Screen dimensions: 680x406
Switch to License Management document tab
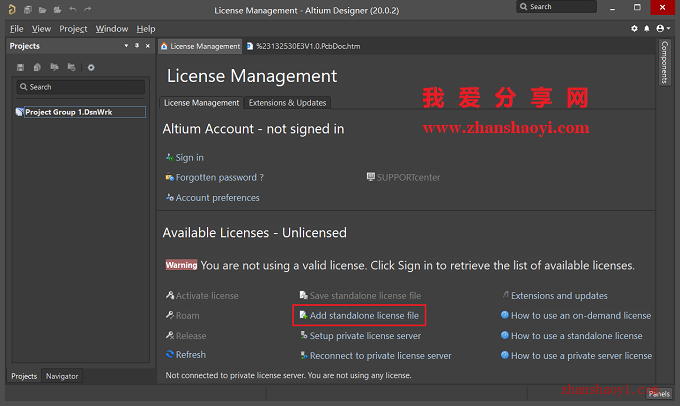pyautogui.click(x=200, y=46)
